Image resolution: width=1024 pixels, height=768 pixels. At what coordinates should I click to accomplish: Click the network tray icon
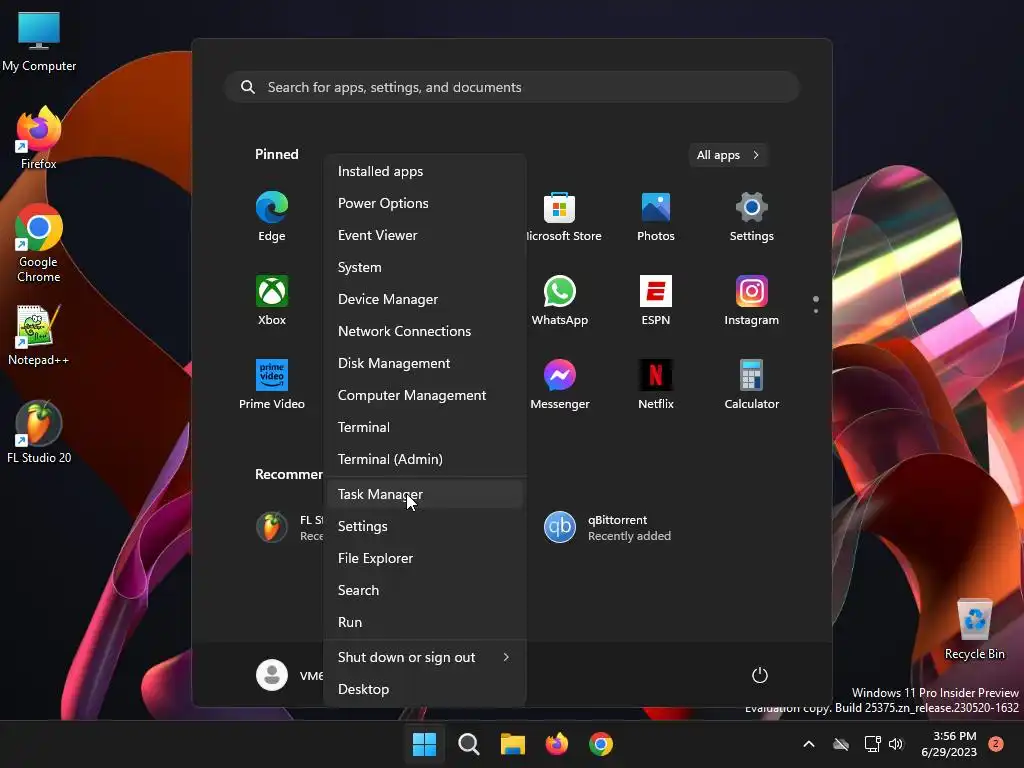pyautogui.click(x=872, y=744)
